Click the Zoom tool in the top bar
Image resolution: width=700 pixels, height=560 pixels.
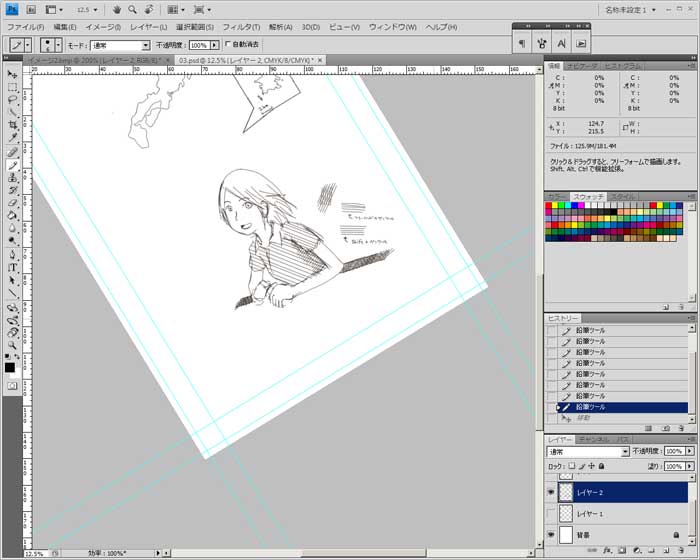pyautogui.click(x=132, y=9)
